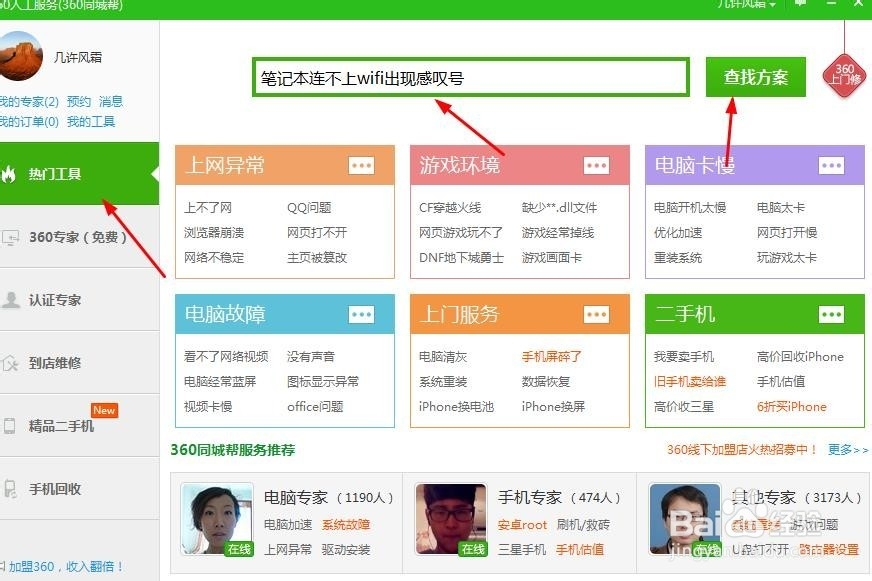Open the 360上门修 diamond badge

tap(844, 75)
